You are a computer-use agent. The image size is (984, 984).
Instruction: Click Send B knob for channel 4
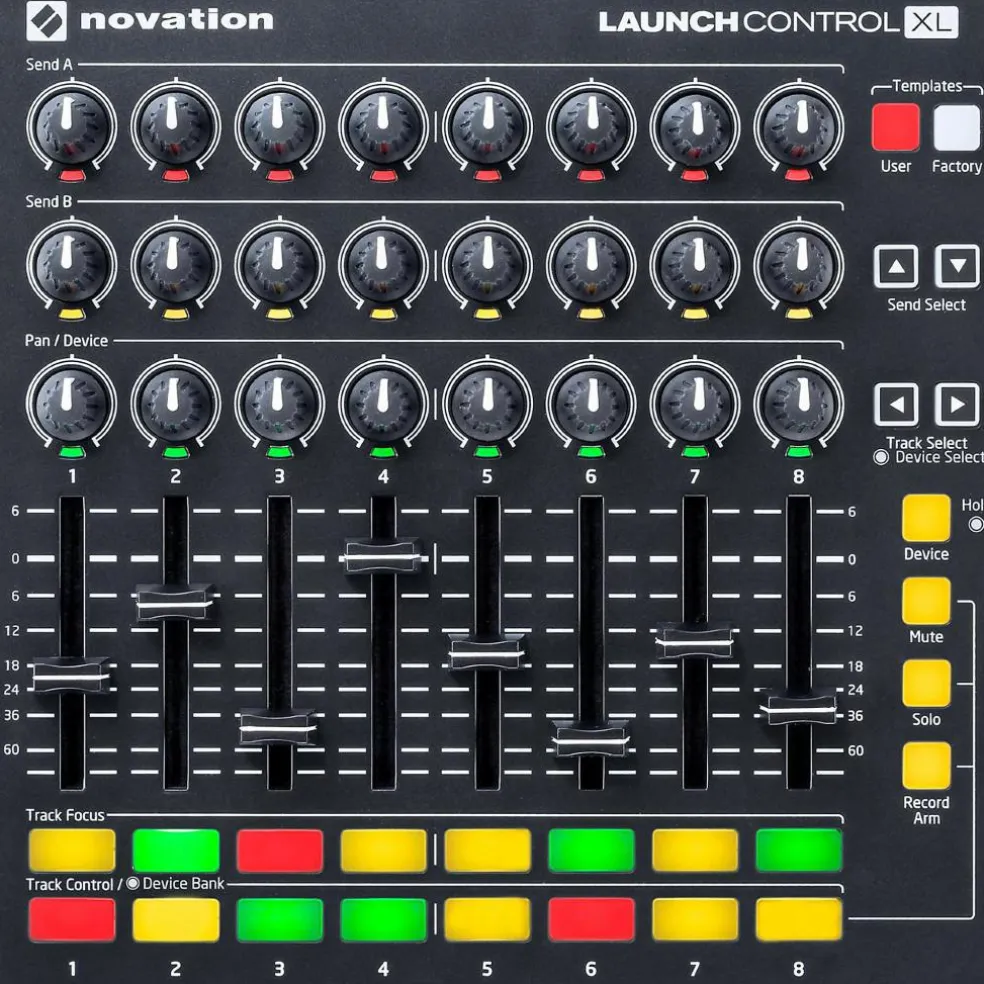click(383, 265)
